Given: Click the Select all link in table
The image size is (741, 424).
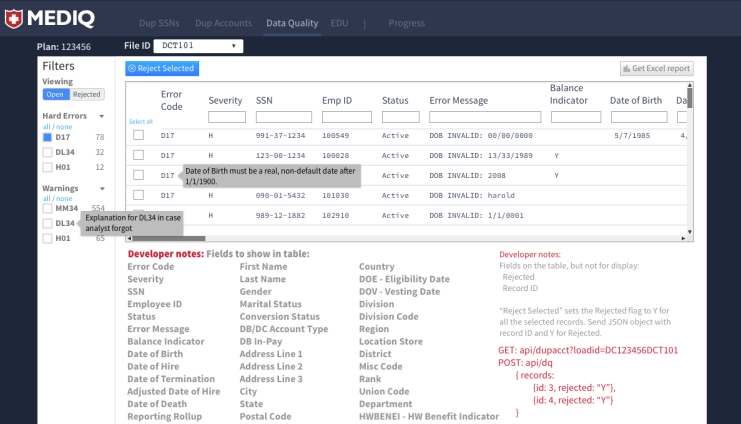Looking at the screenshot, I should (x=141, y=121).
